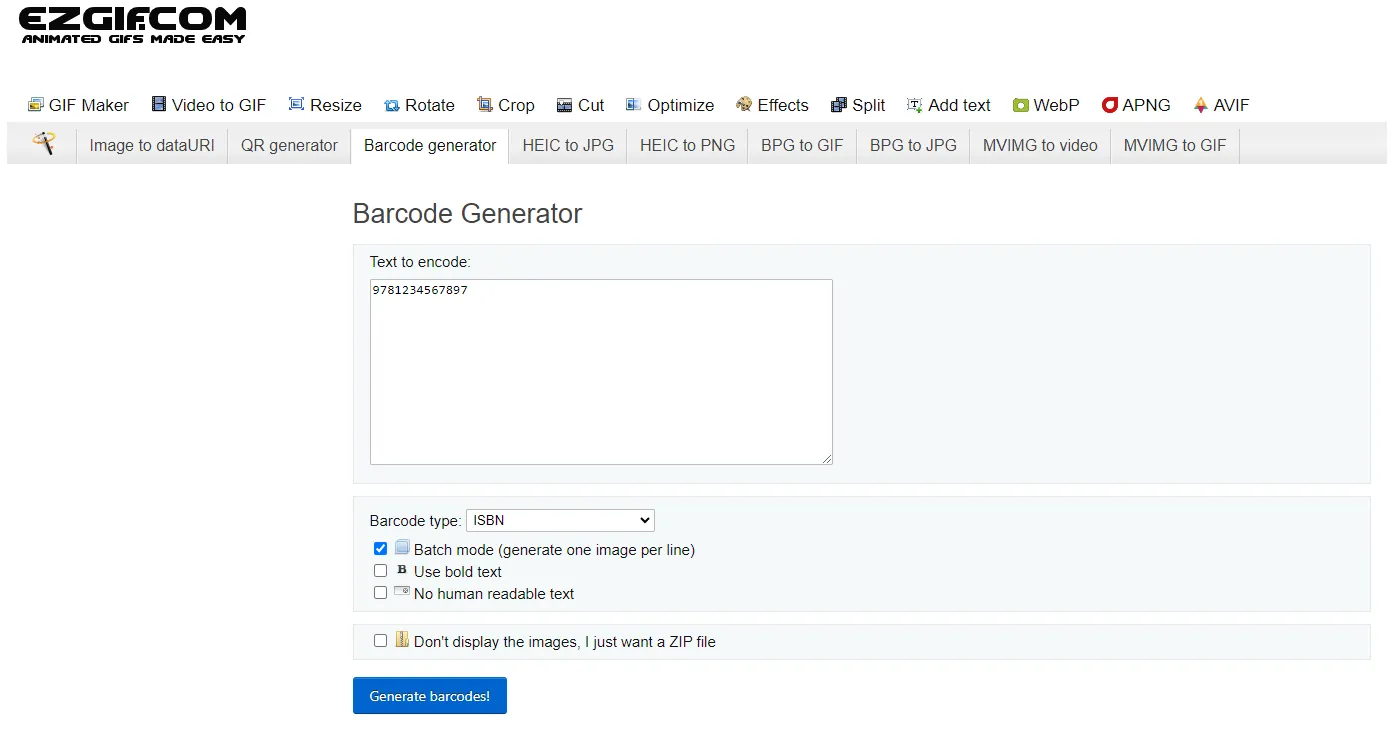This screenshot has width=1395, height=730.
Task: Click the ZIP archive icon
Action: (x=402, y=640)
